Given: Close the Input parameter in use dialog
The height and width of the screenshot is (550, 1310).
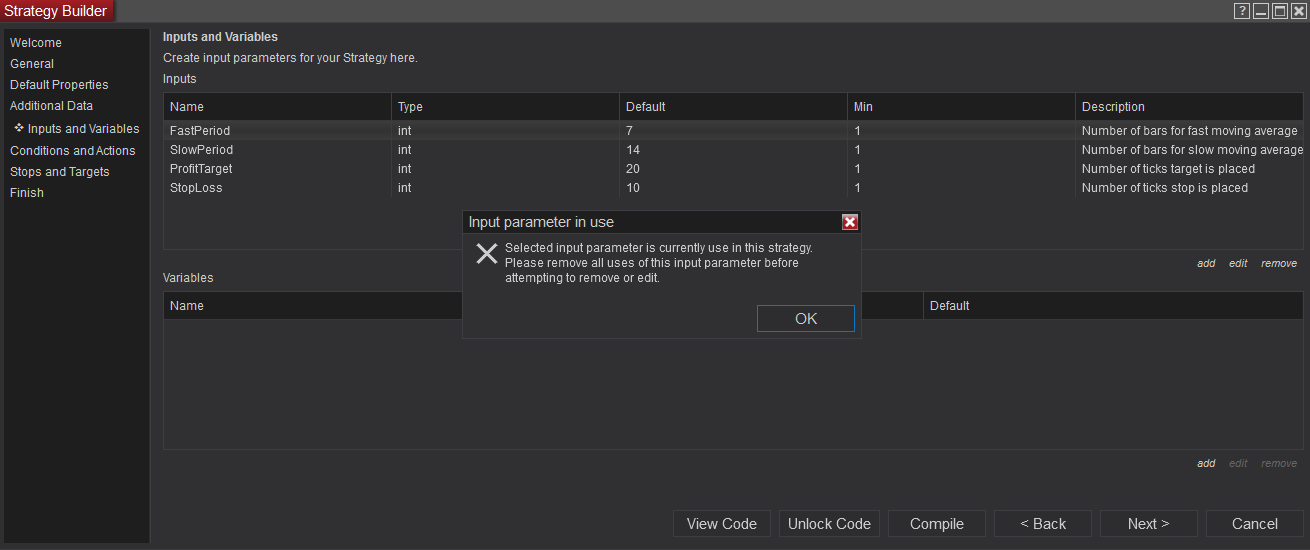Looking at the screenshot, I should tap(850, 222).
